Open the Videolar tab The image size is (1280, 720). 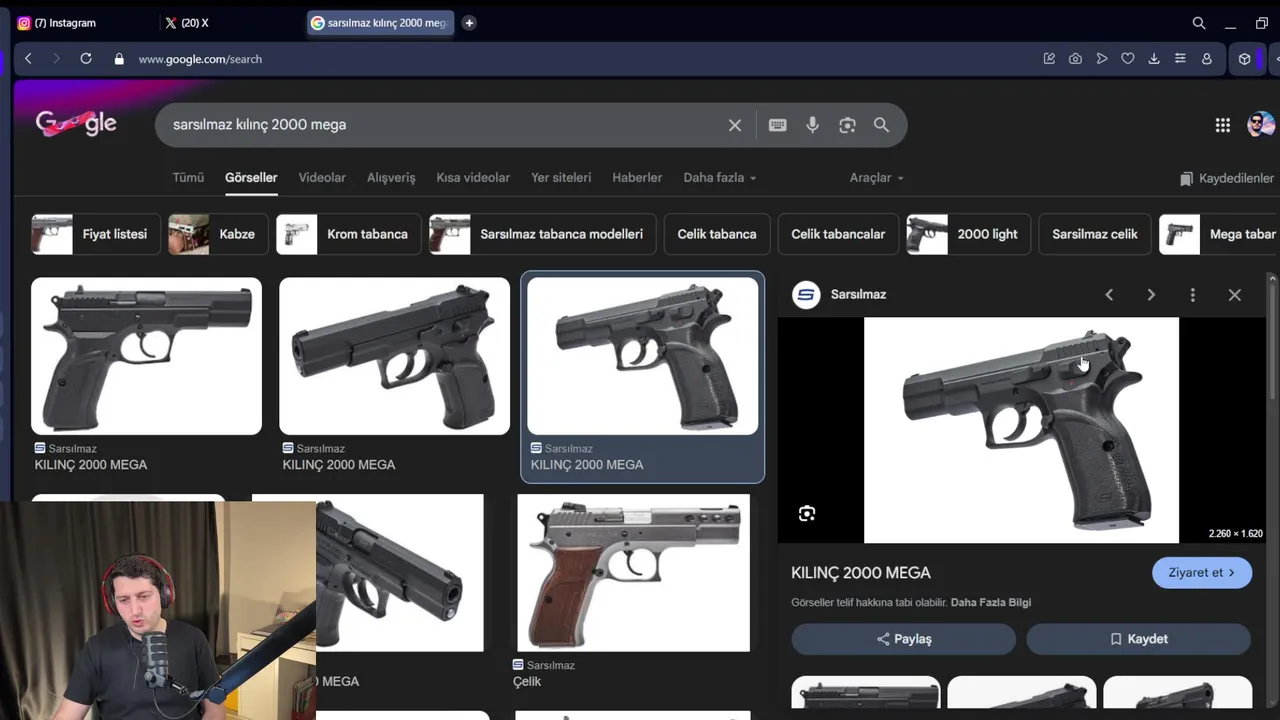coord(322,177)
